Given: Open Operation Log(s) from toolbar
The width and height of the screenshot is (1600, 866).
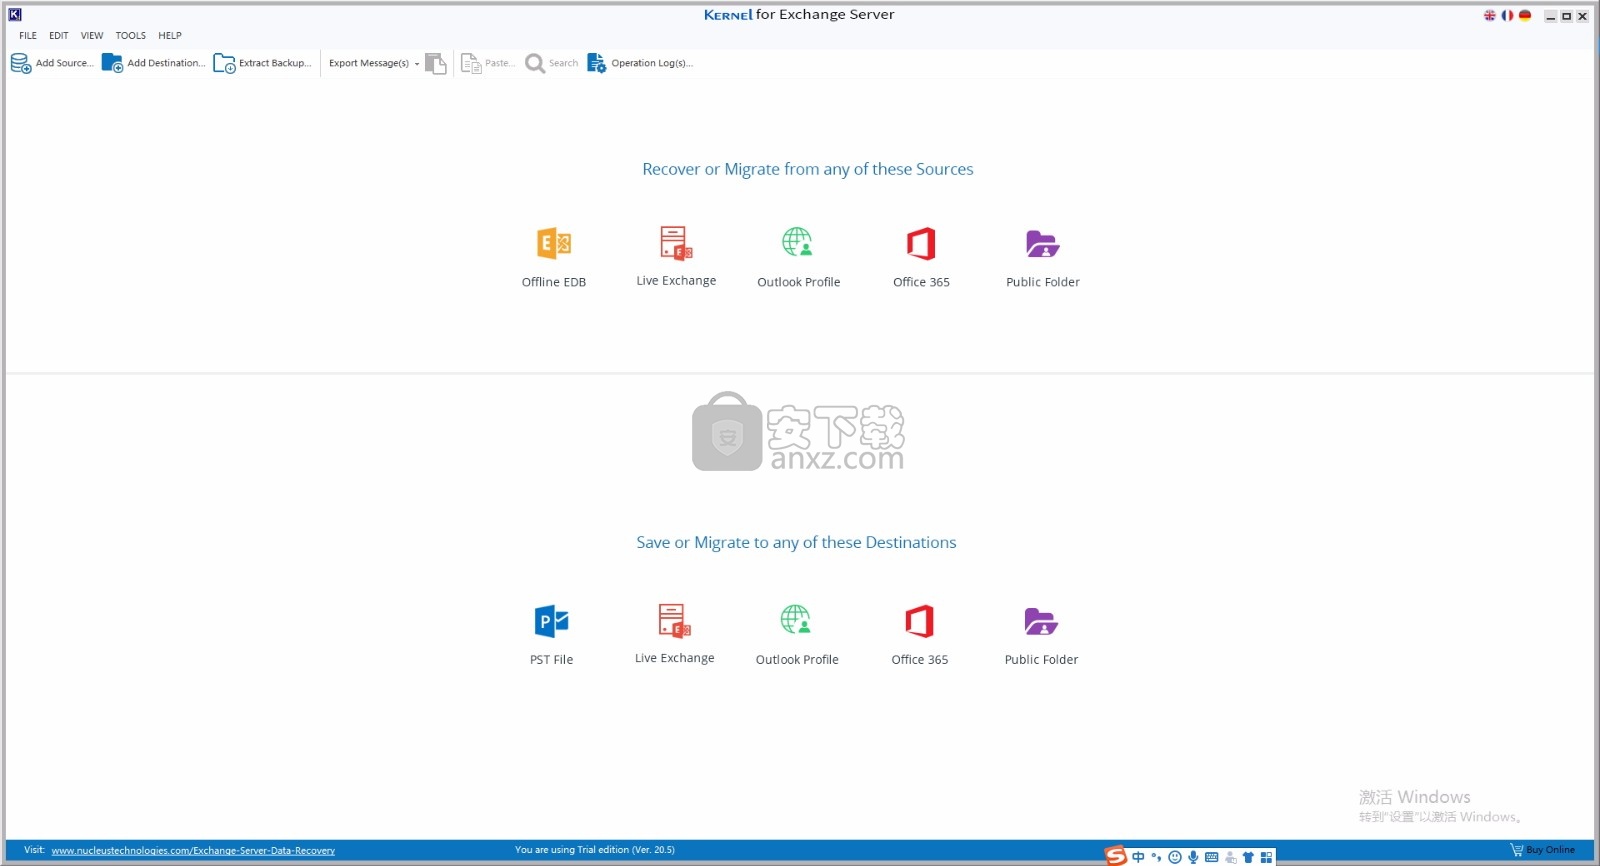Looking at the screenshot, I should (x=640, y=63).
